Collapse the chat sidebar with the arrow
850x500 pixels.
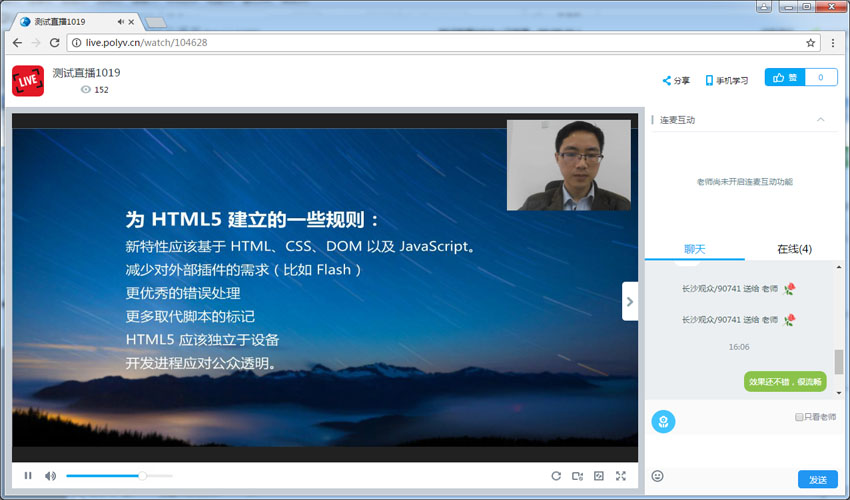[630, 301]
